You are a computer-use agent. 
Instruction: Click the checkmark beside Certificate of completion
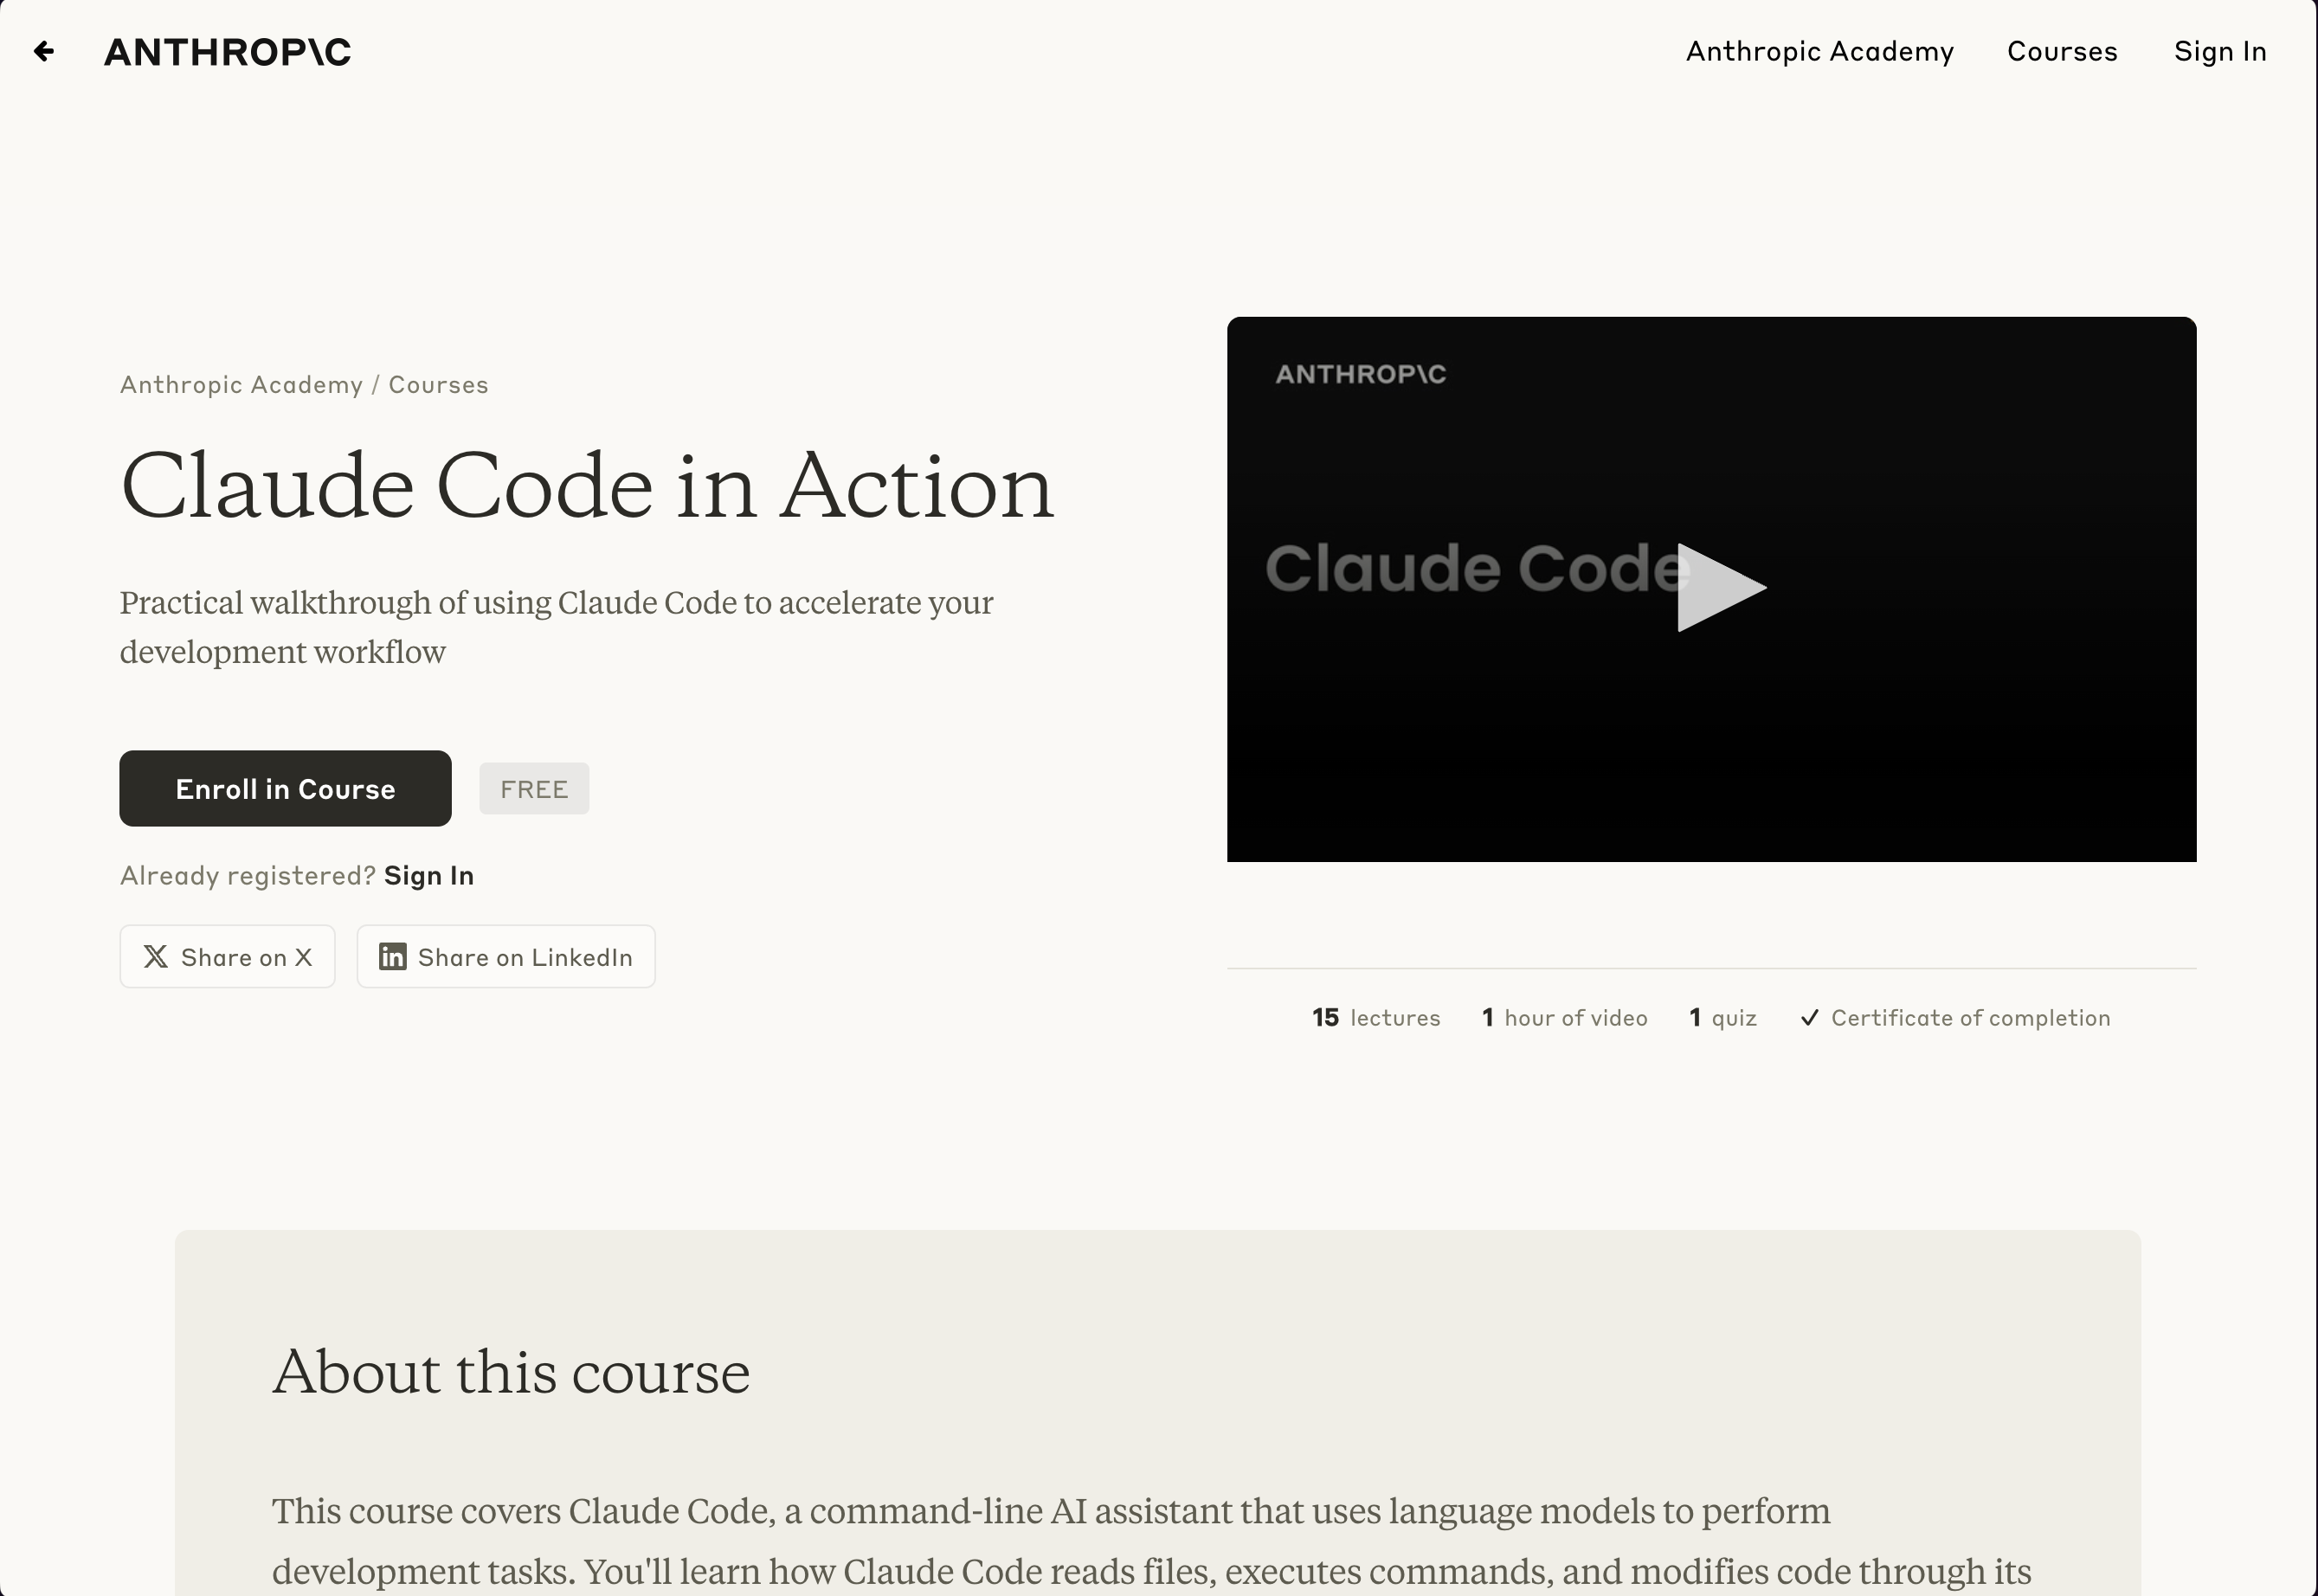[x=1810, y=1017]
